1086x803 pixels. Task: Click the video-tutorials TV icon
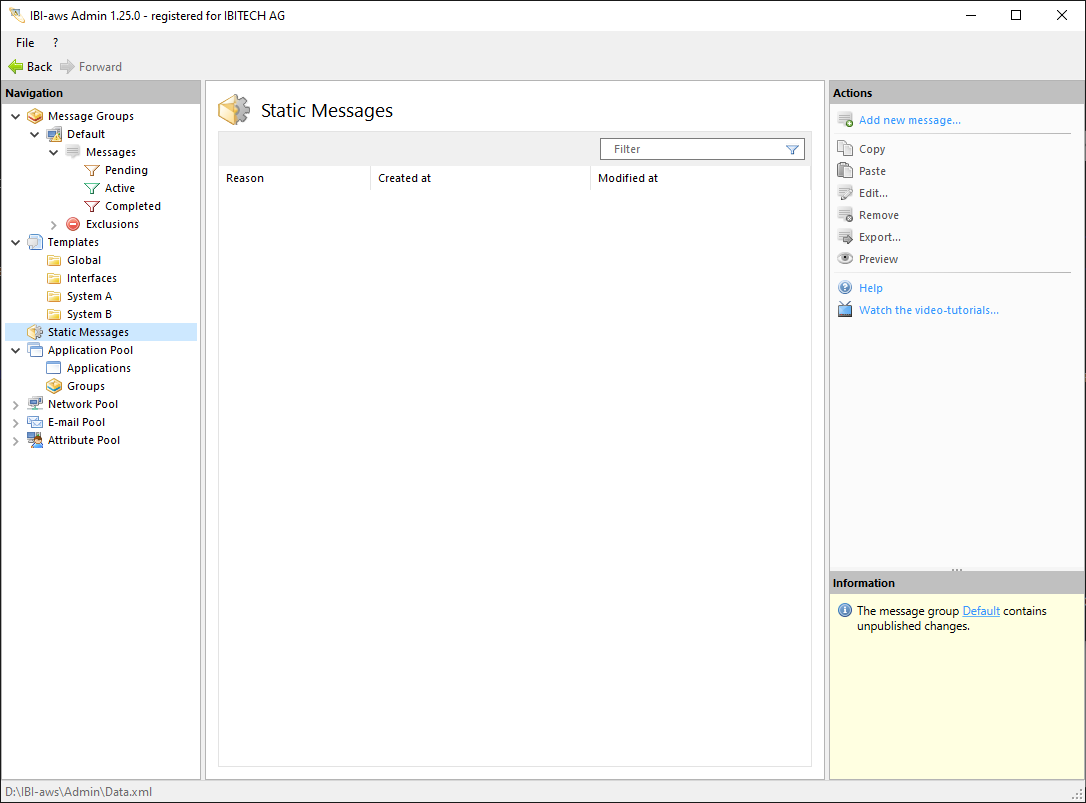tap(845, 310)
